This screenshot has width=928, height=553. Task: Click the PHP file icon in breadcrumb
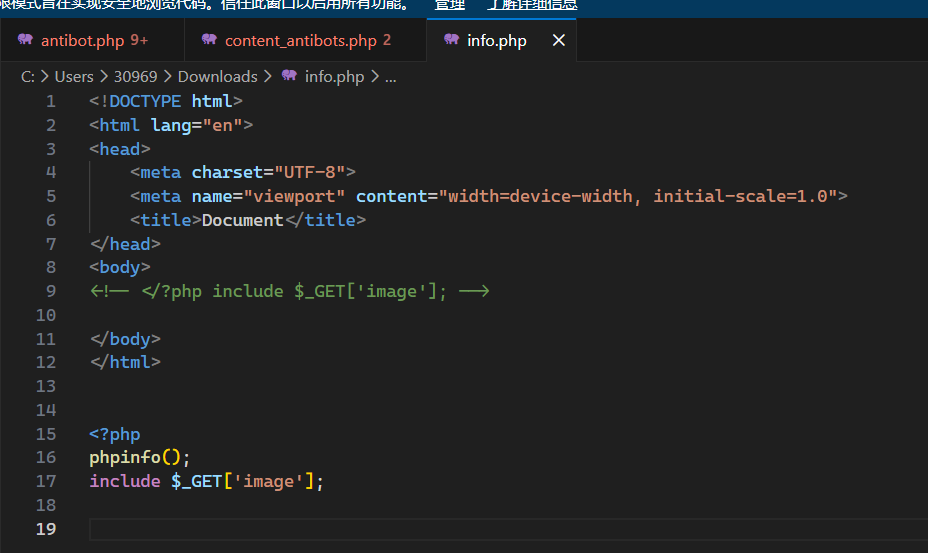click(x=289, y=76)
